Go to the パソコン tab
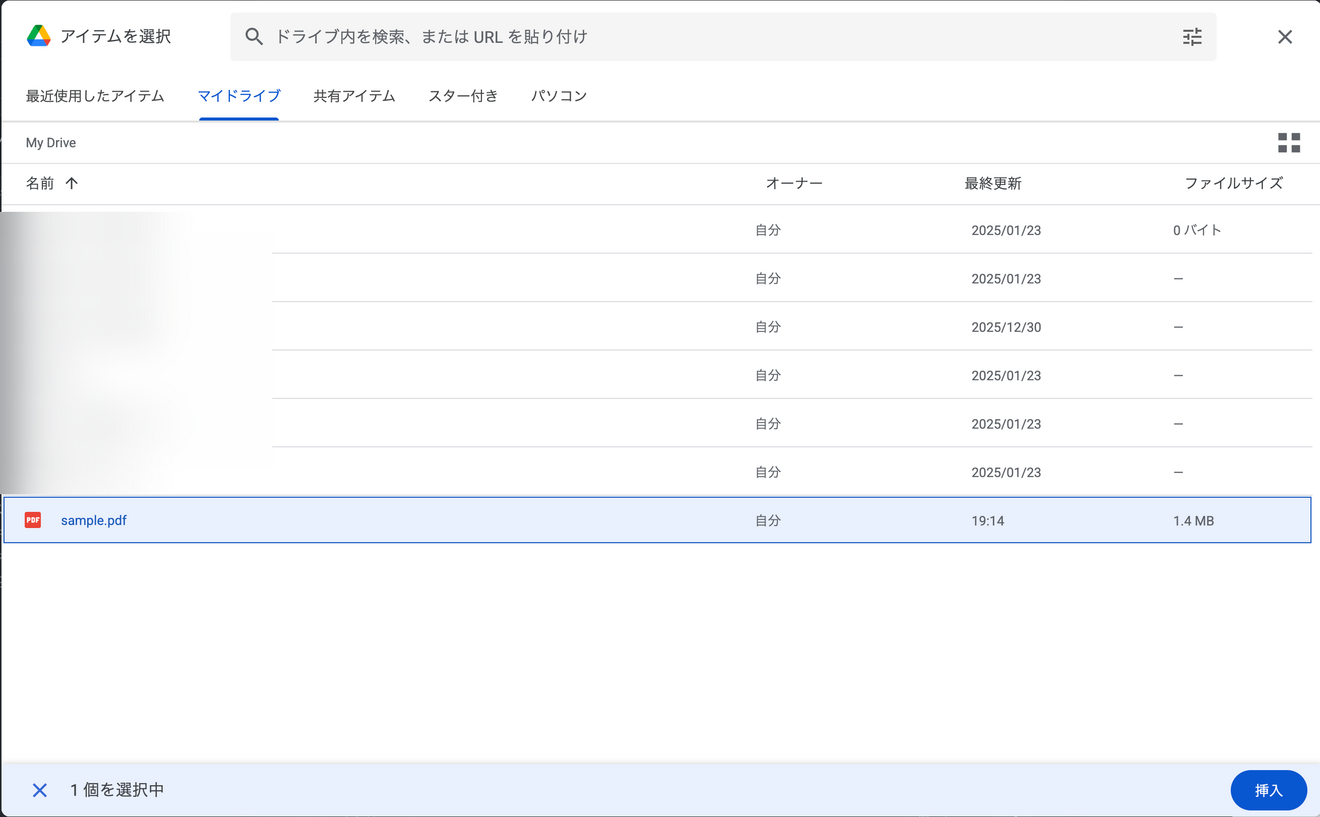 coord(559,96)
